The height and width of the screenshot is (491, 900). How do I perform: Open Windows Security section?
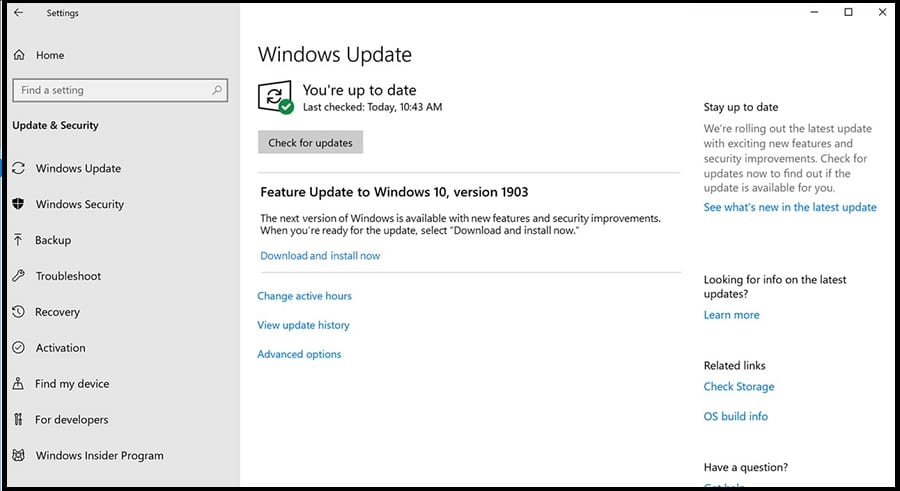tap(80, 204)
